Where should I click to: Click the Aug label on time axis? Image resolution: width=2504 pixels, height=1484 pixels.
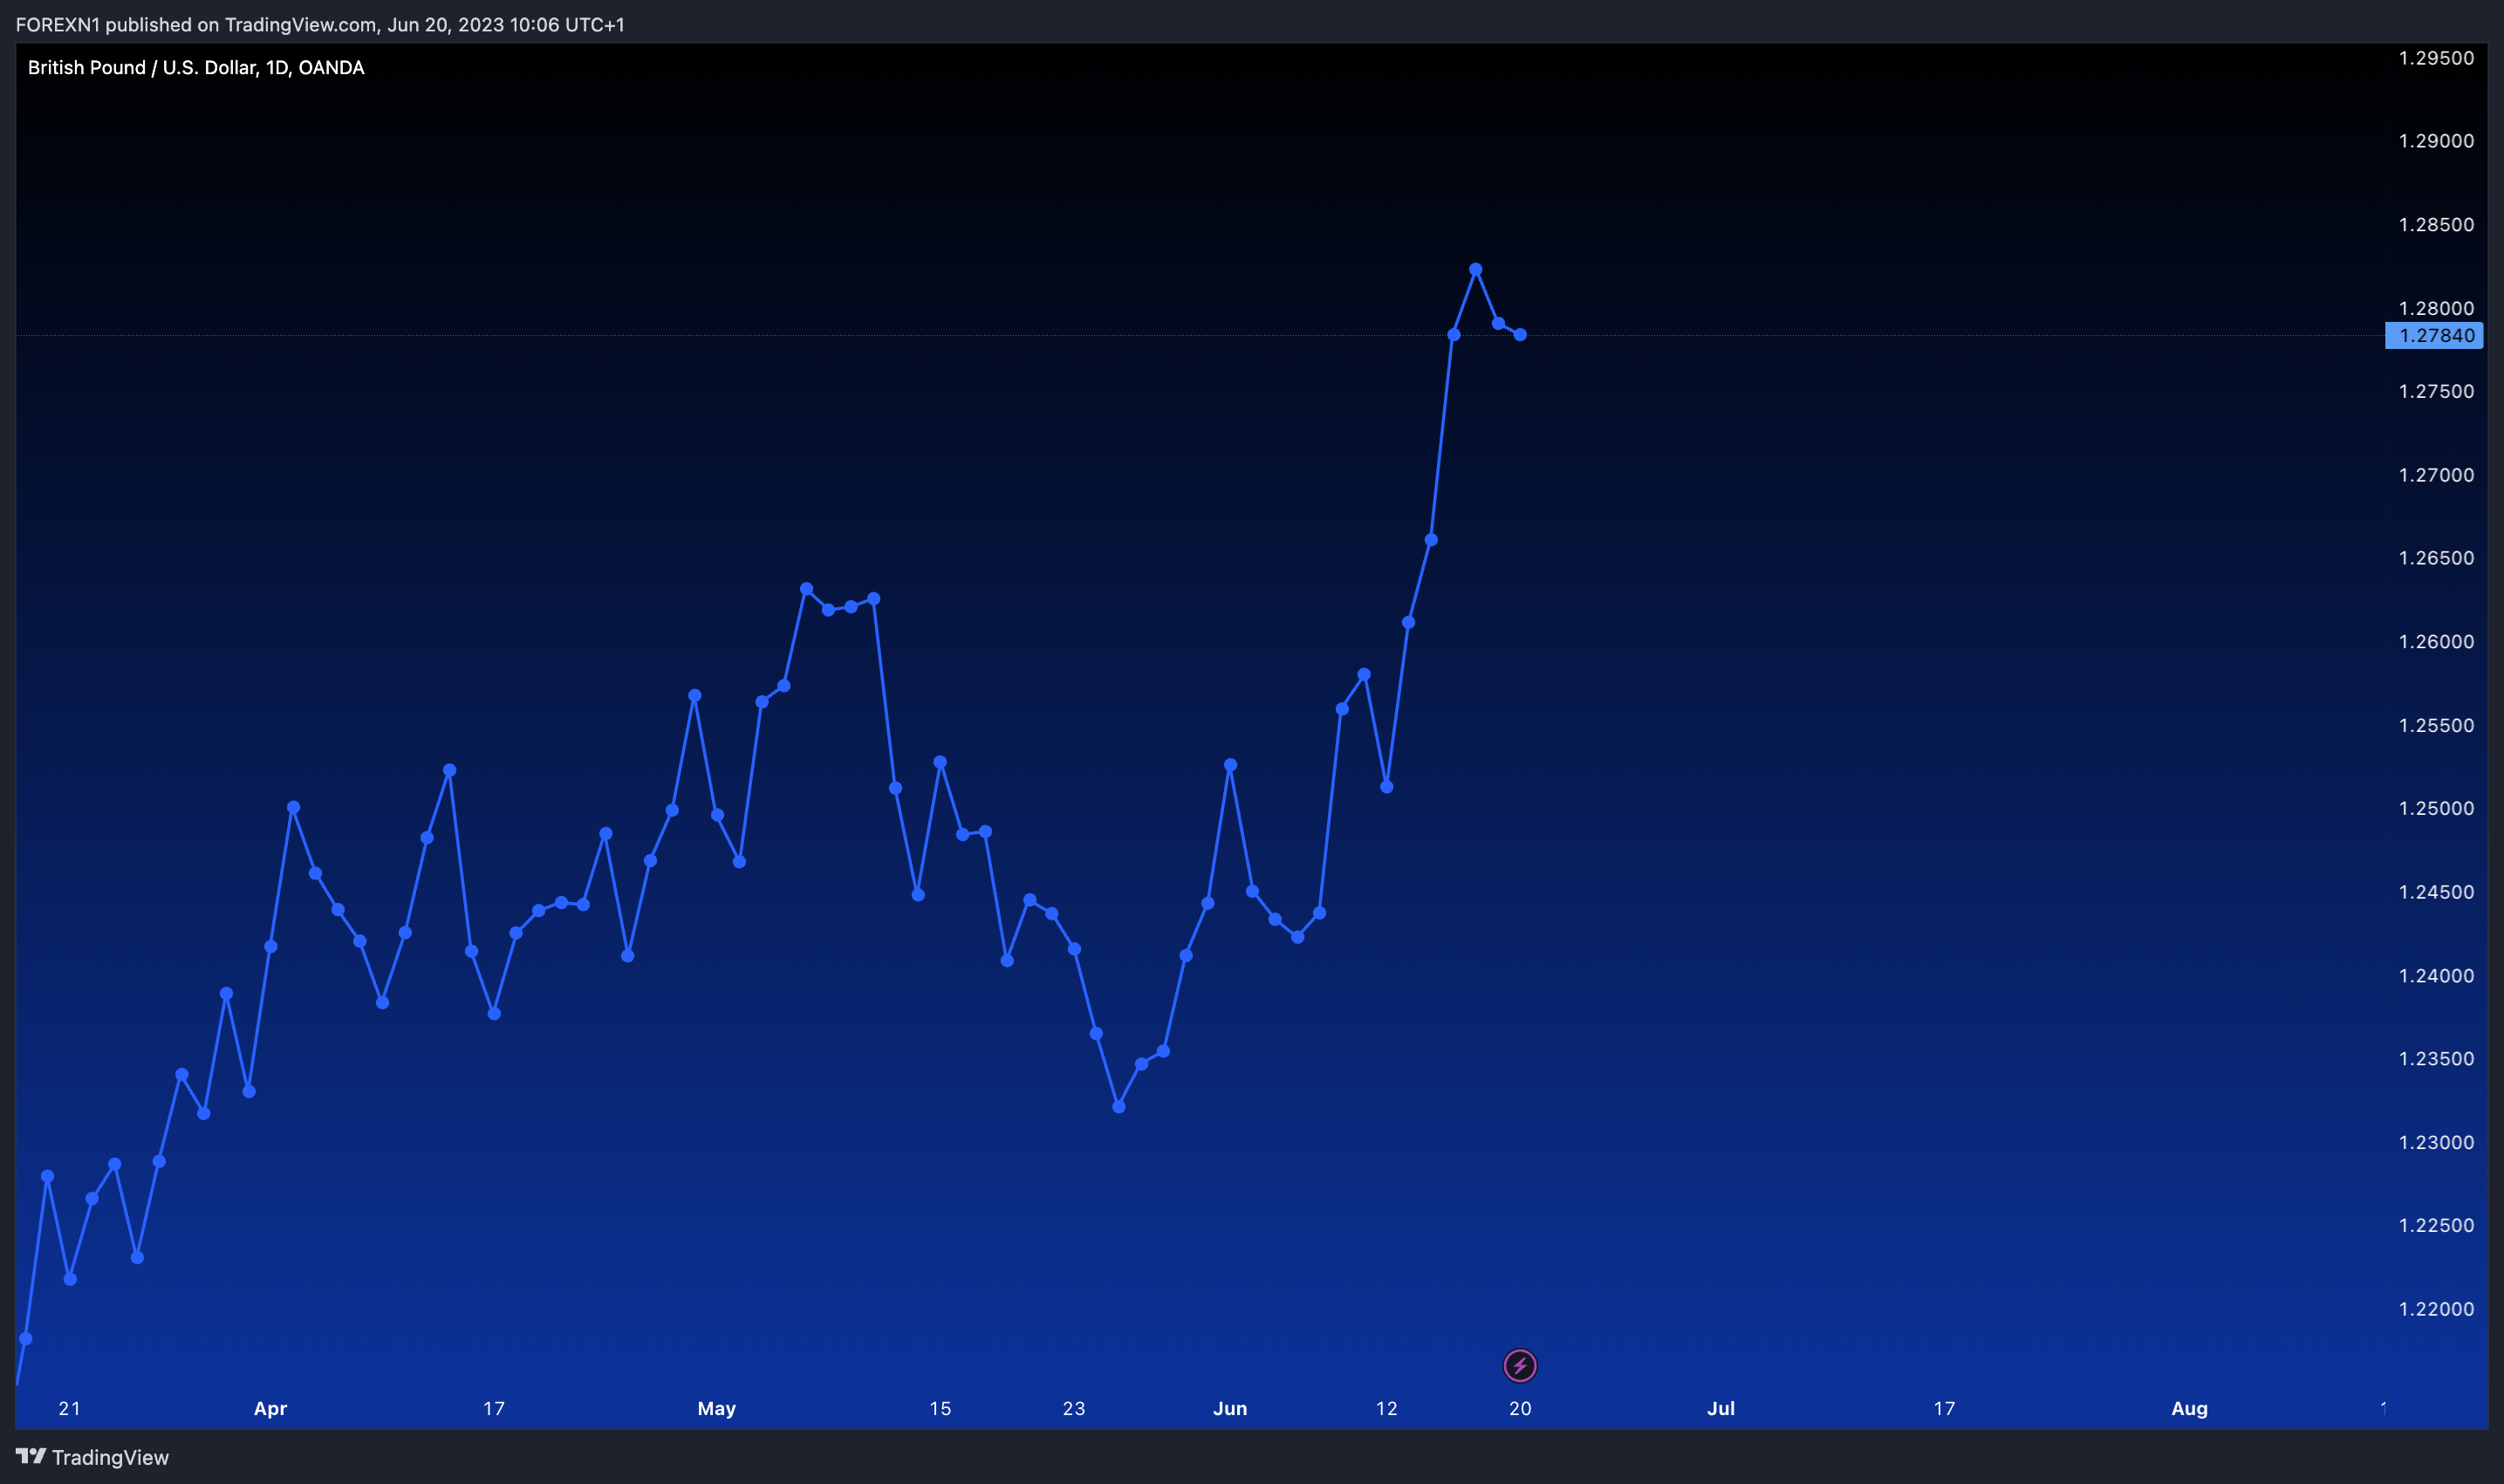2189,1408
